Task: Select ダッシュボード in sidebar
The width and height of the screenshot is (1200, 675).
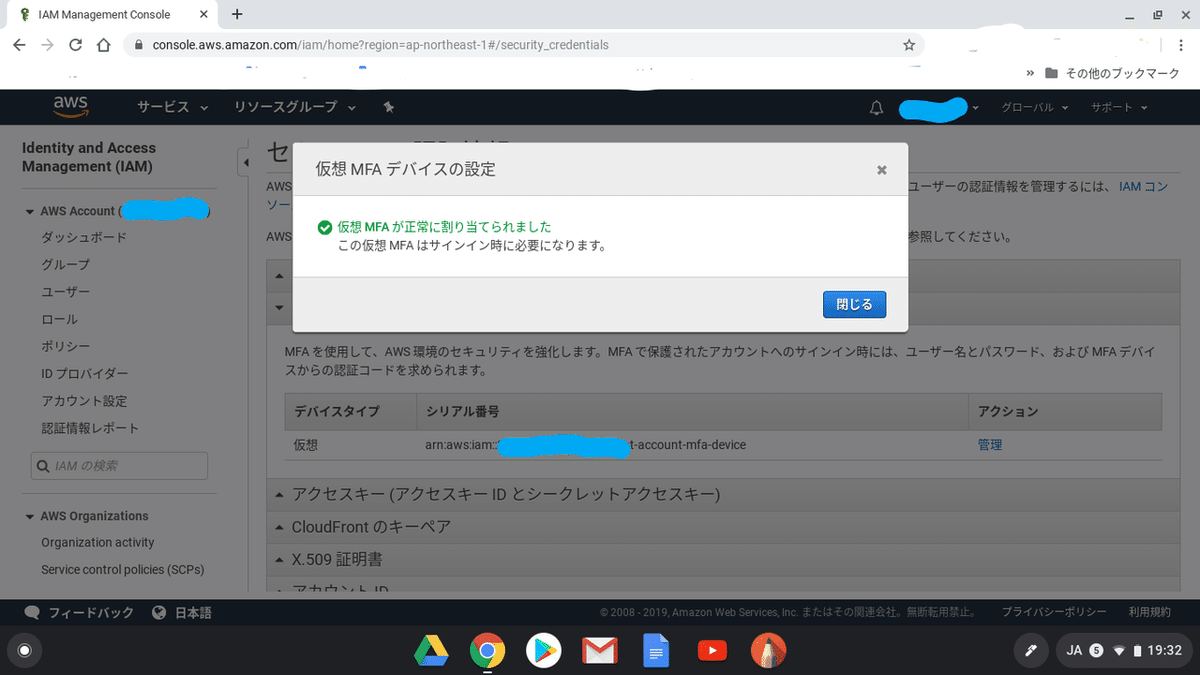Action: point(84,237)
